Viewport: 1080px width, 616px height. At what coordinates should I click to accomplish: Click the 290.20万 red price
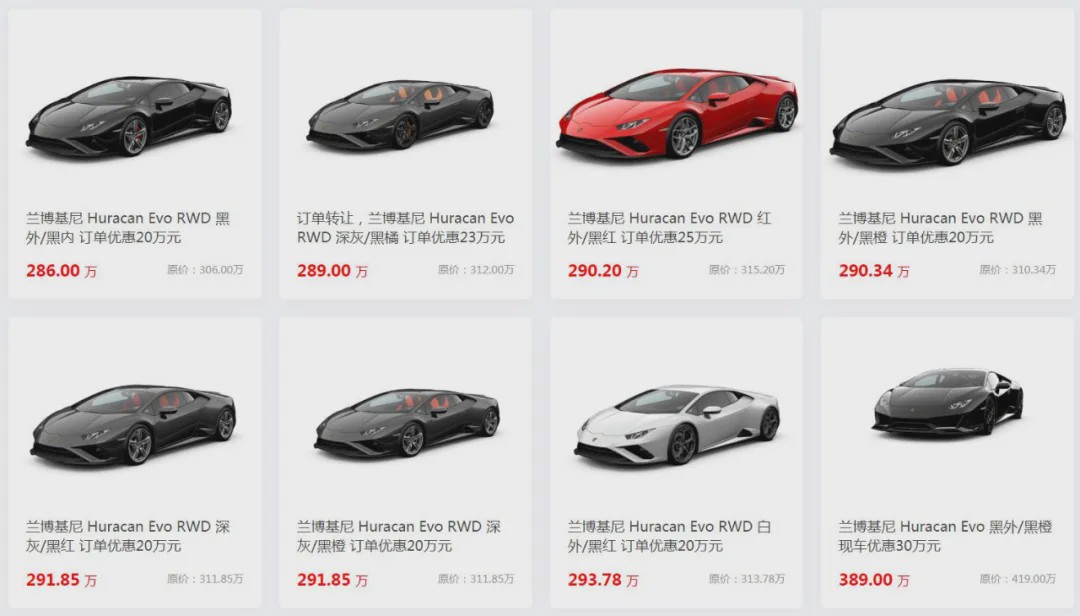[603, 271]
